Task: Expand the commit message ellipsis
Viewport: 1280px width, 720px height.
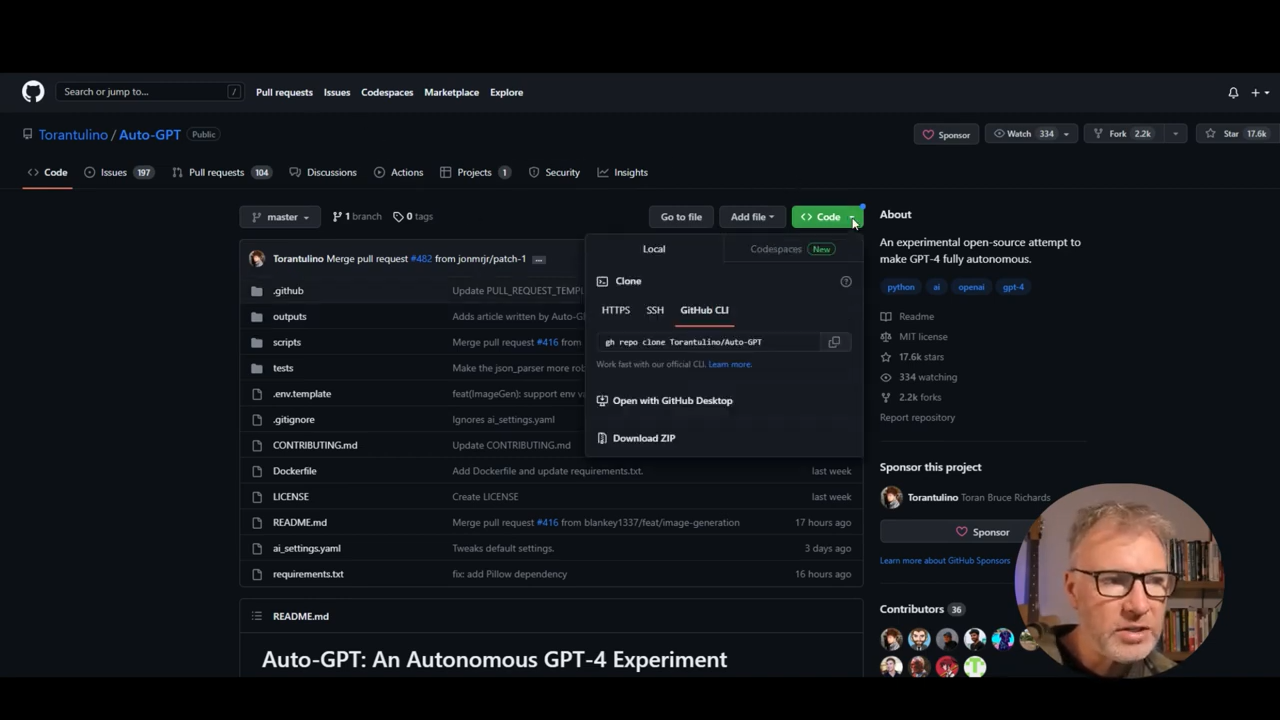Action: pos(538,259)
